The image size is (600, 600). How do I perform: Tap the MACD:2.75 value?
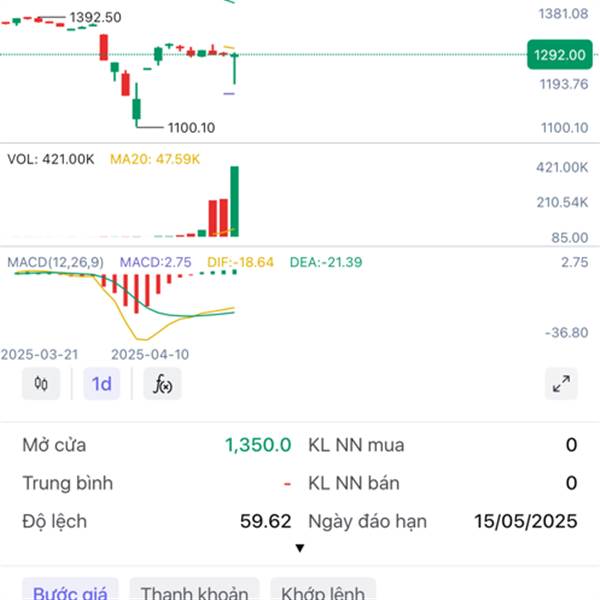point(155,262)
